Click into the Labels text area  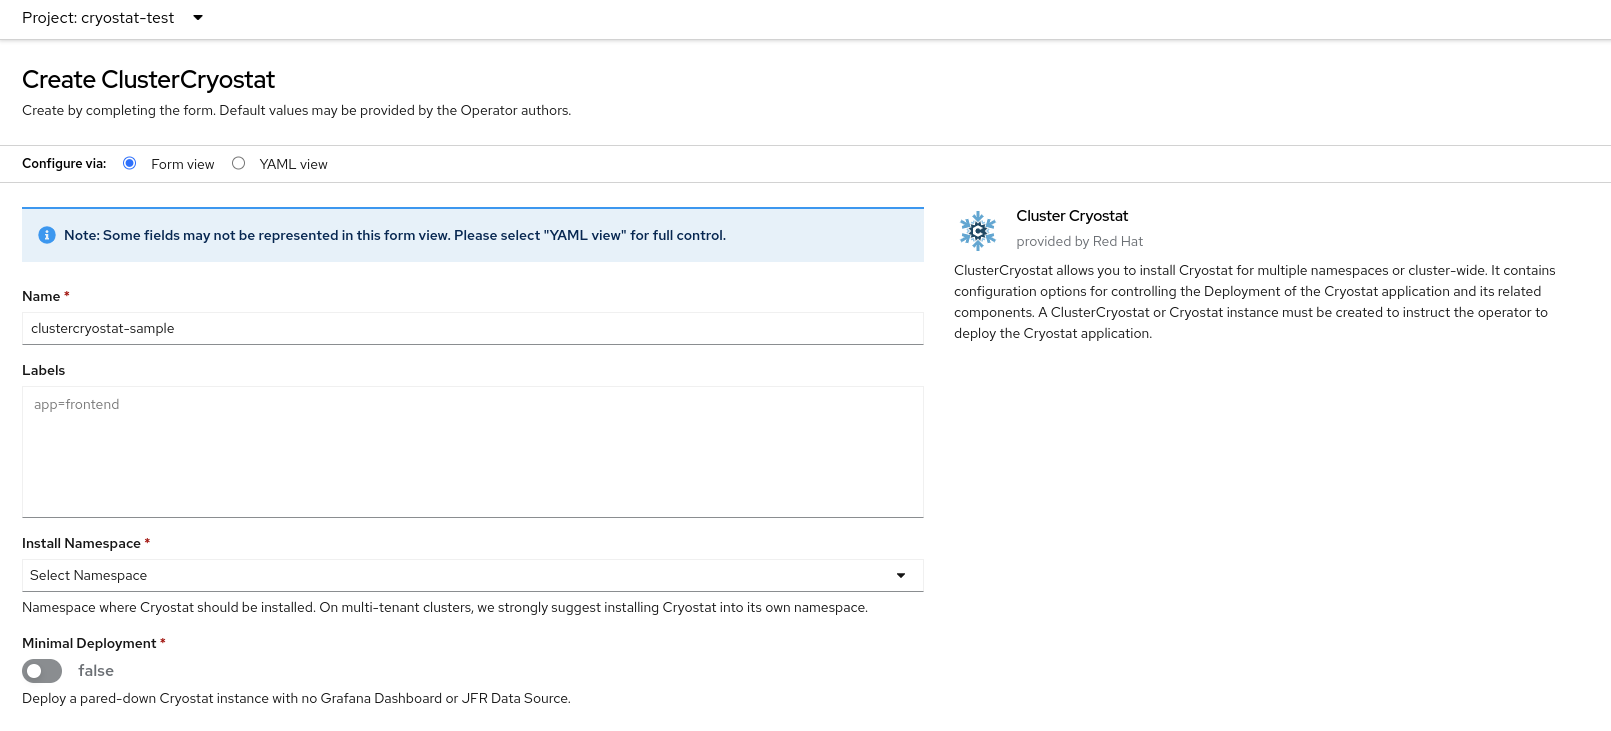(472, 452)
